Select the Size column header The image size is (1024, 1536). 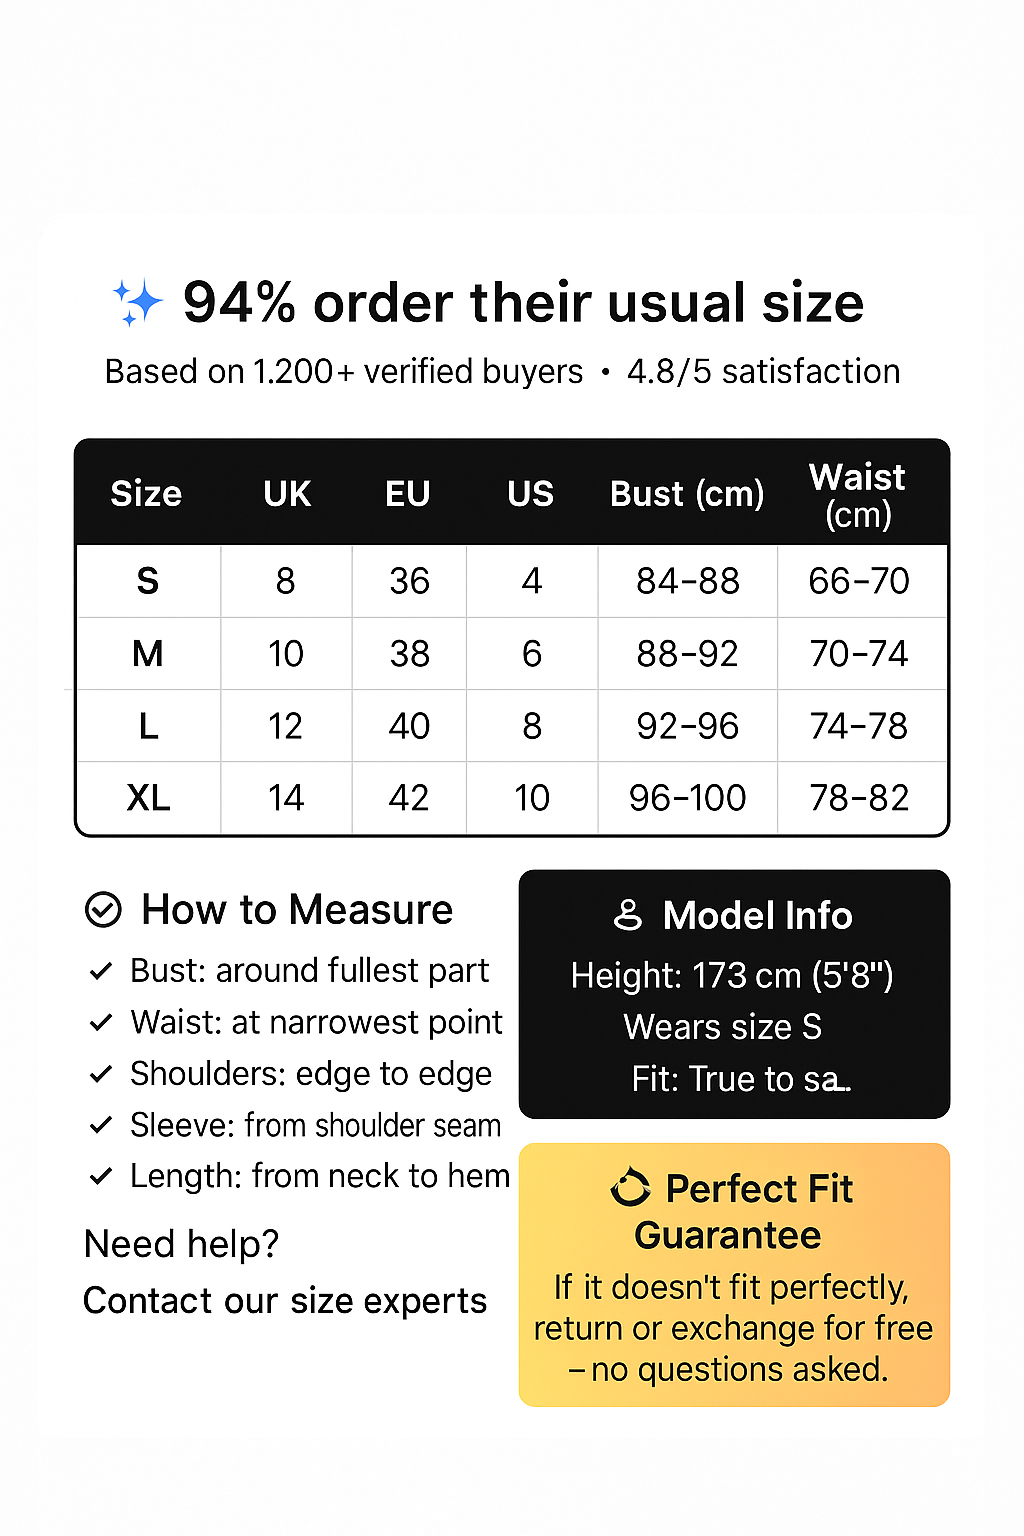[146, 494]
